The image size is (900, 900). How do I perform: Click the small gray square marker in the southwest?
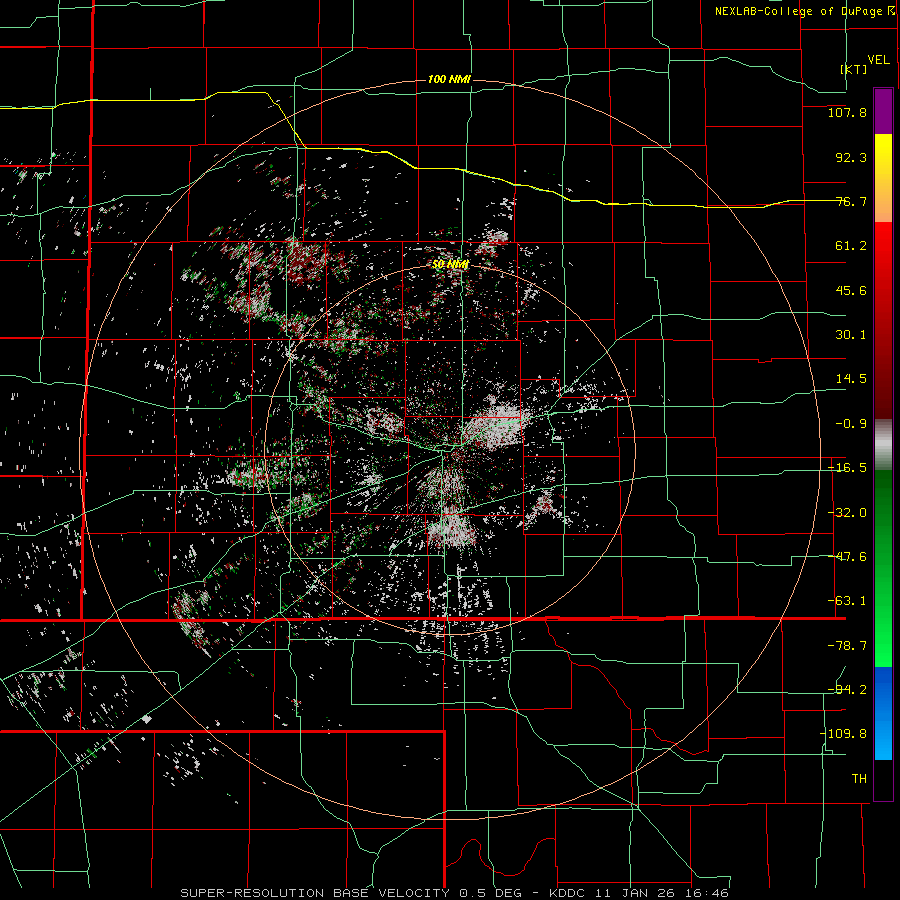[147, 719]
